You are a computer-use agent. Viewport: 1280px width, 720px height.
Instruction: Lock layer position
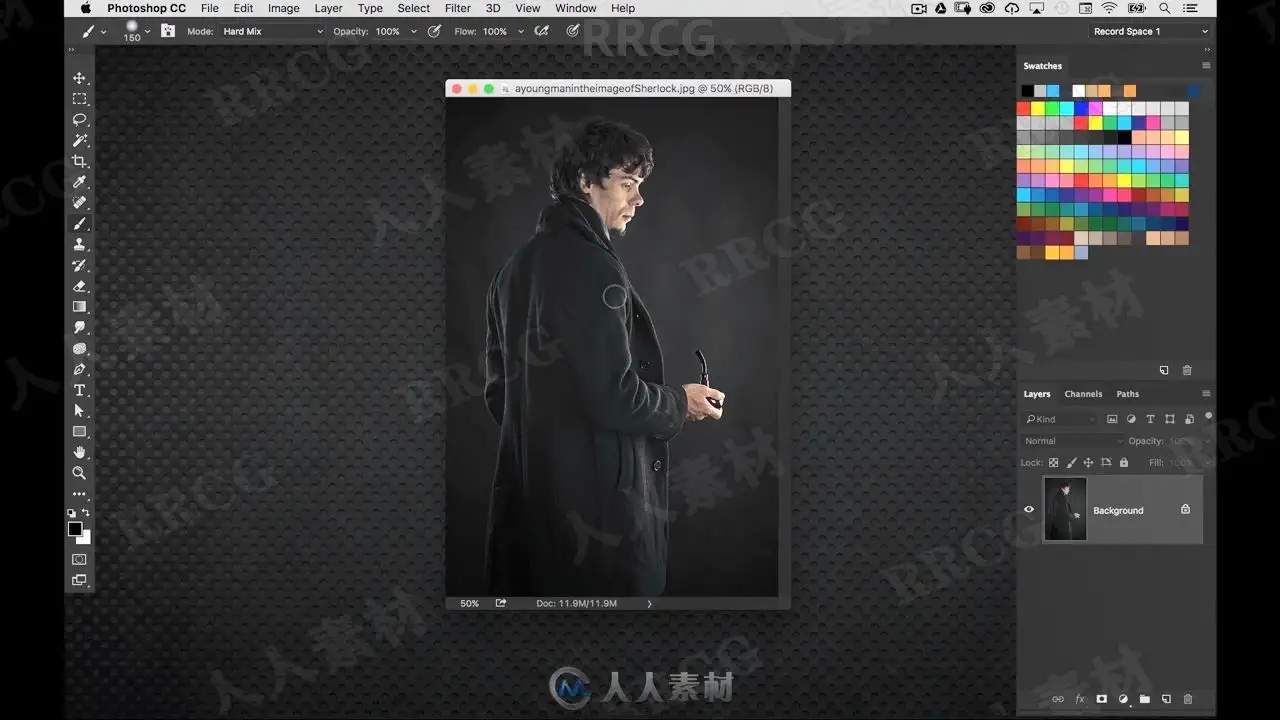click(x=1088, y=463)
